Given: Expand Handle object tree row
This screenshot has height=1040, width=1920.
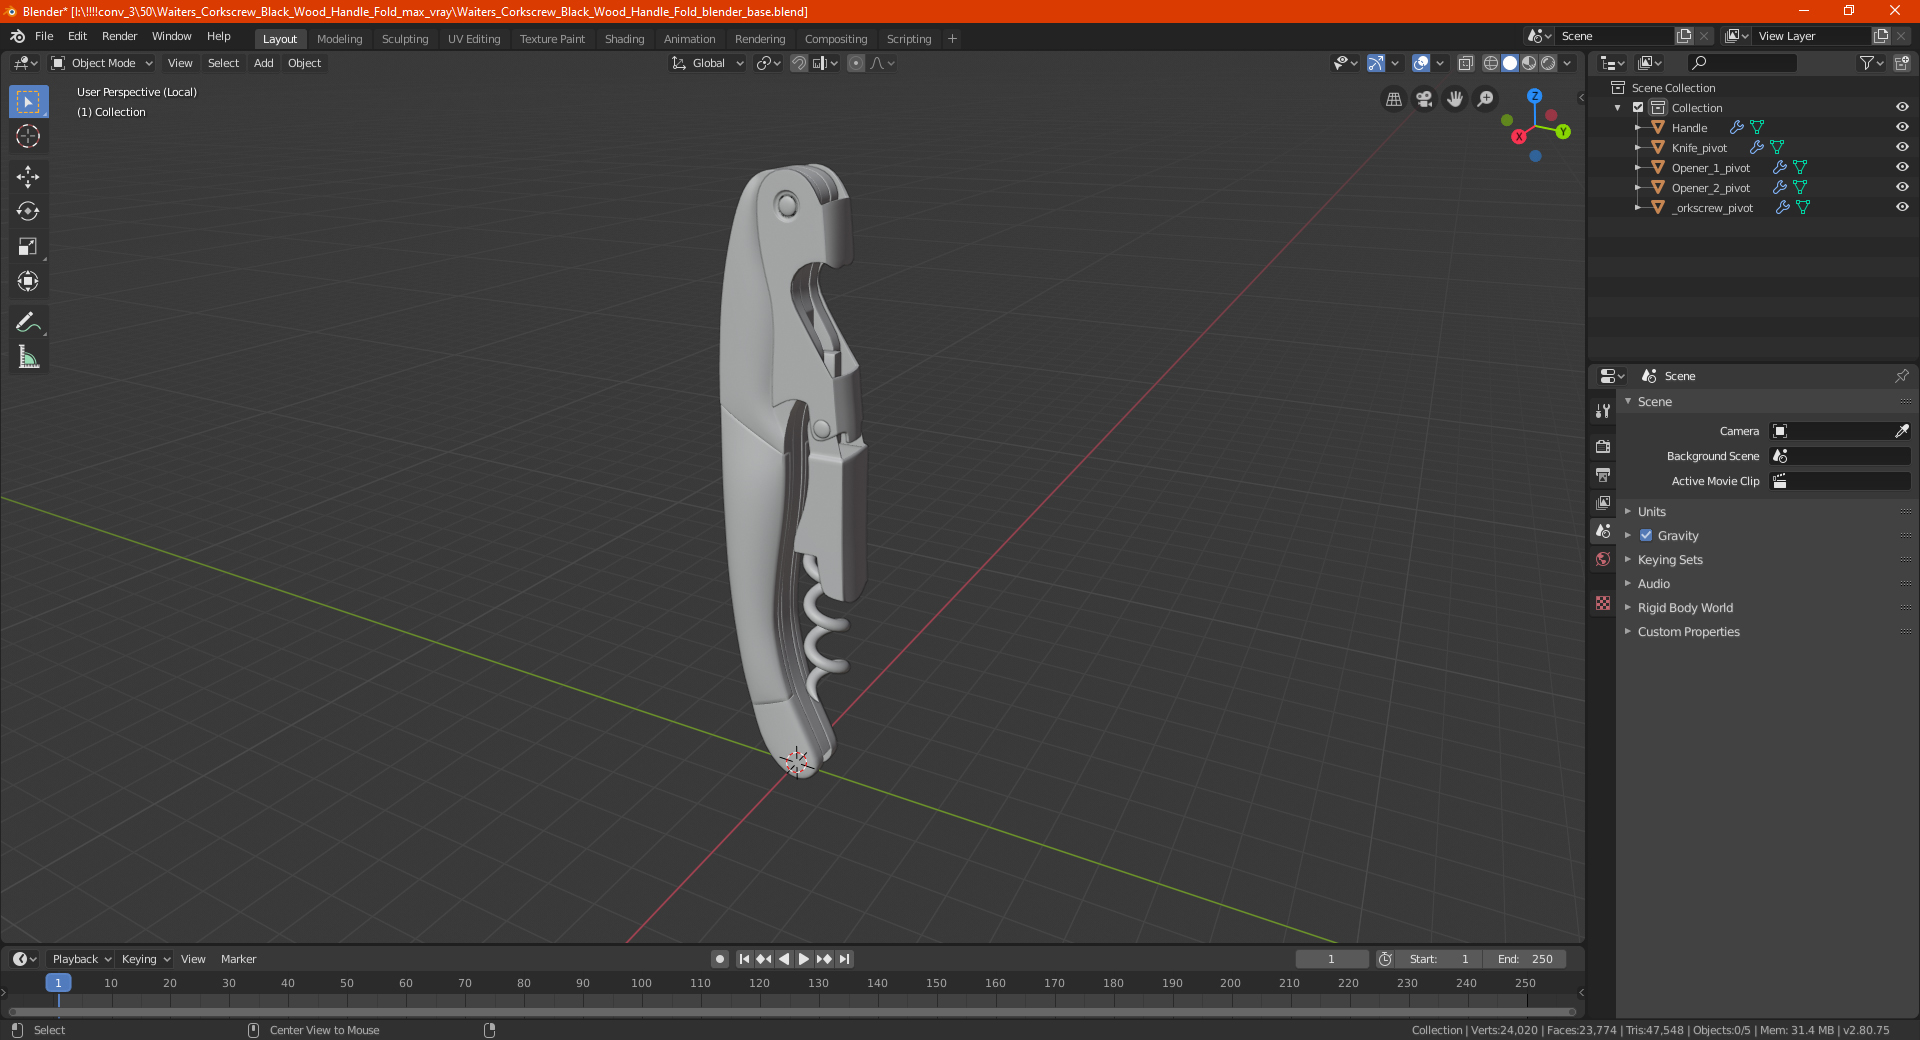Looking at the screenshot, I should point(1638,128).
